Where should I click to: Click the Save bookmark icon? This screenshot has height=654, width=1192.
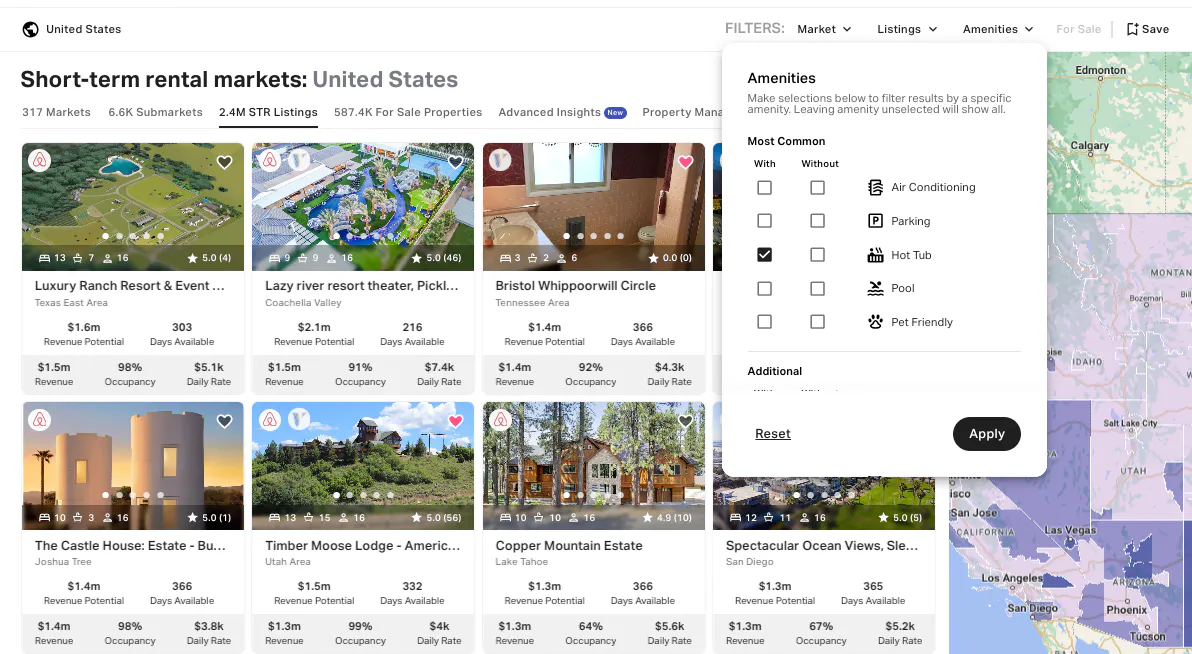click(1132, 29)
